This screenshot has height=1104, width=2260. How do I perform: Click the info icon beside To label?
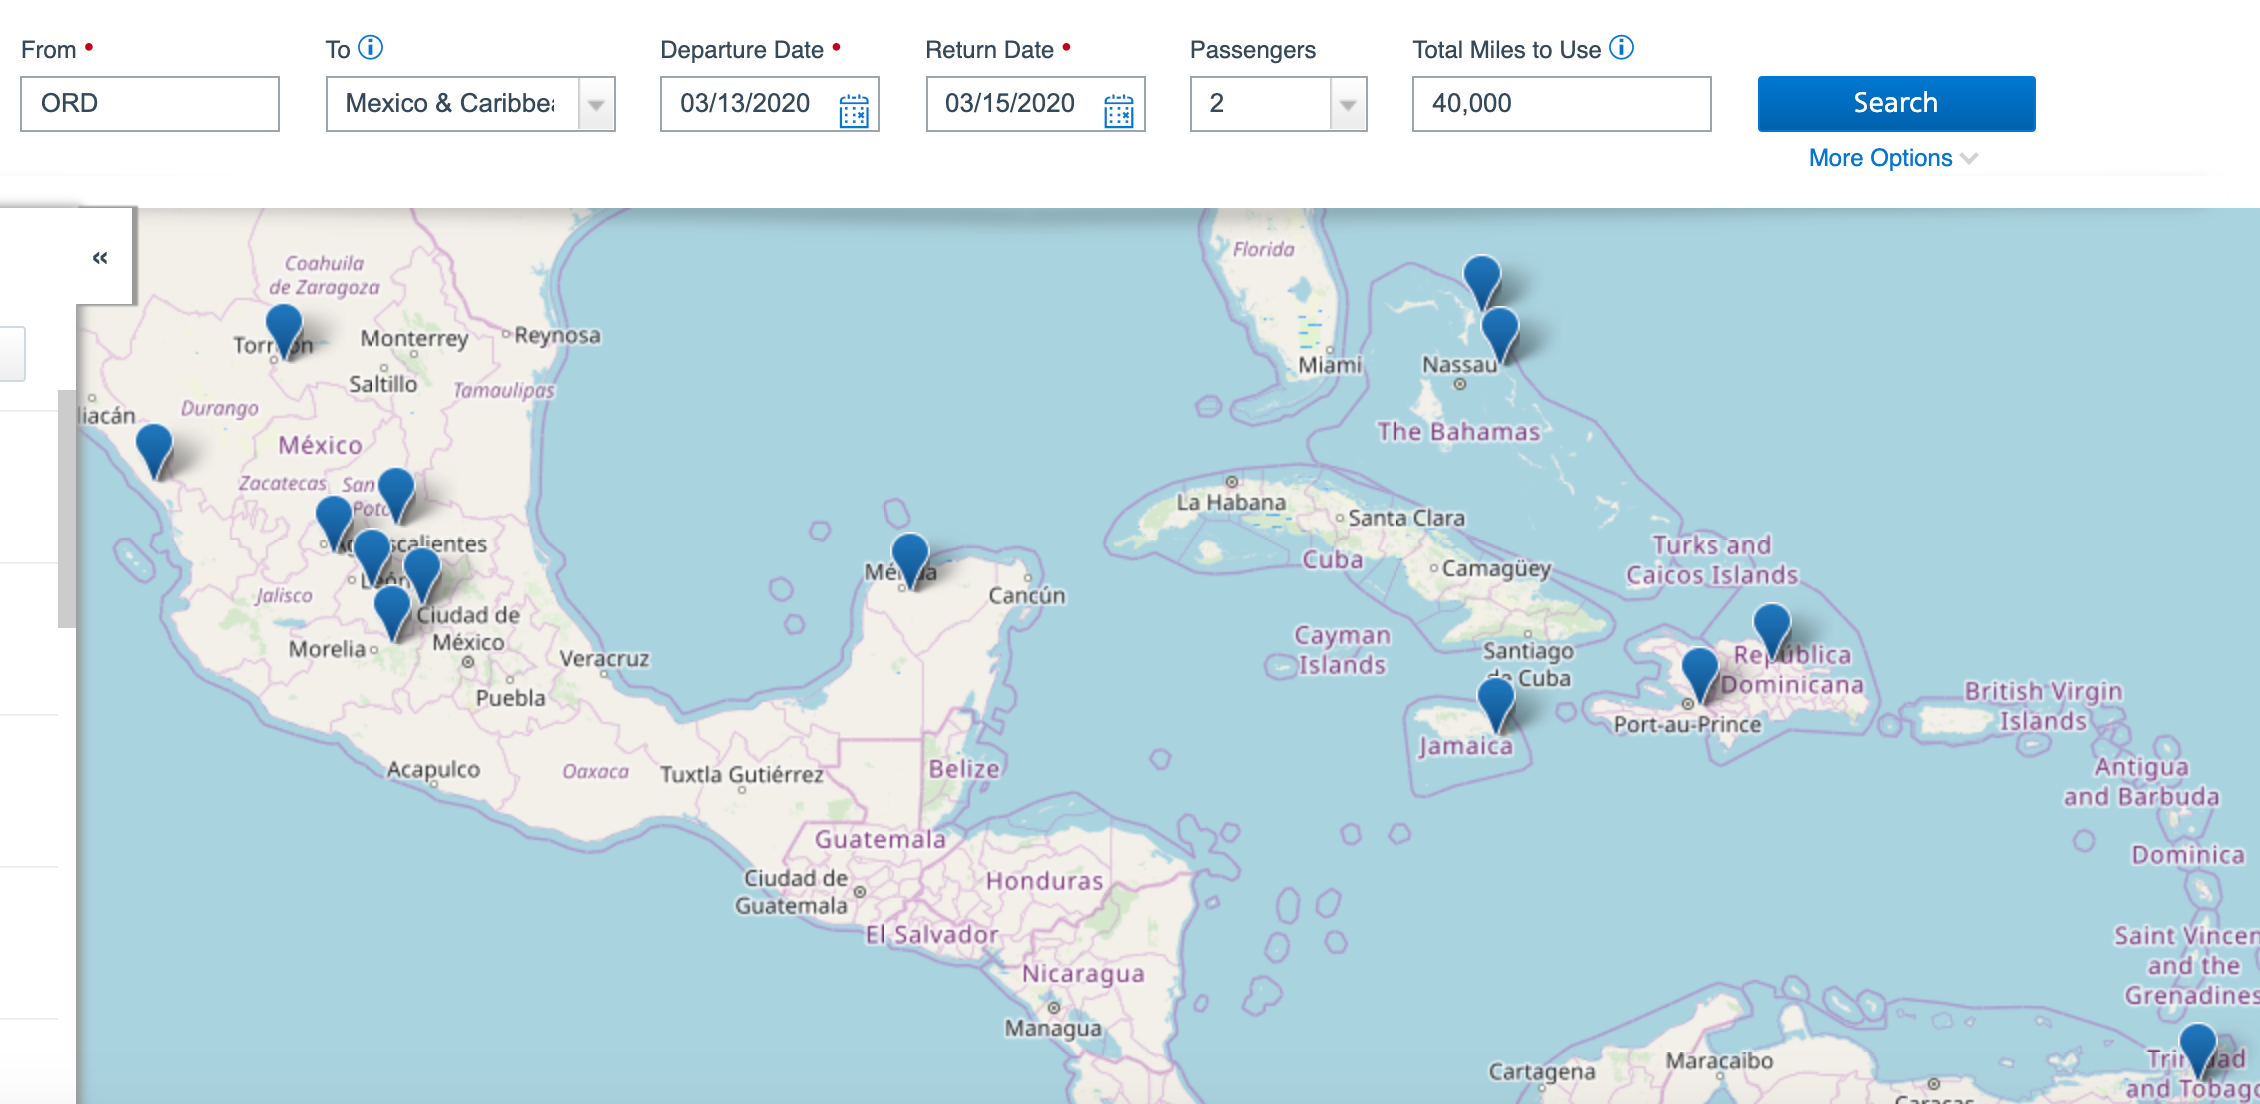pyautogui.click(x=370, y=47)
